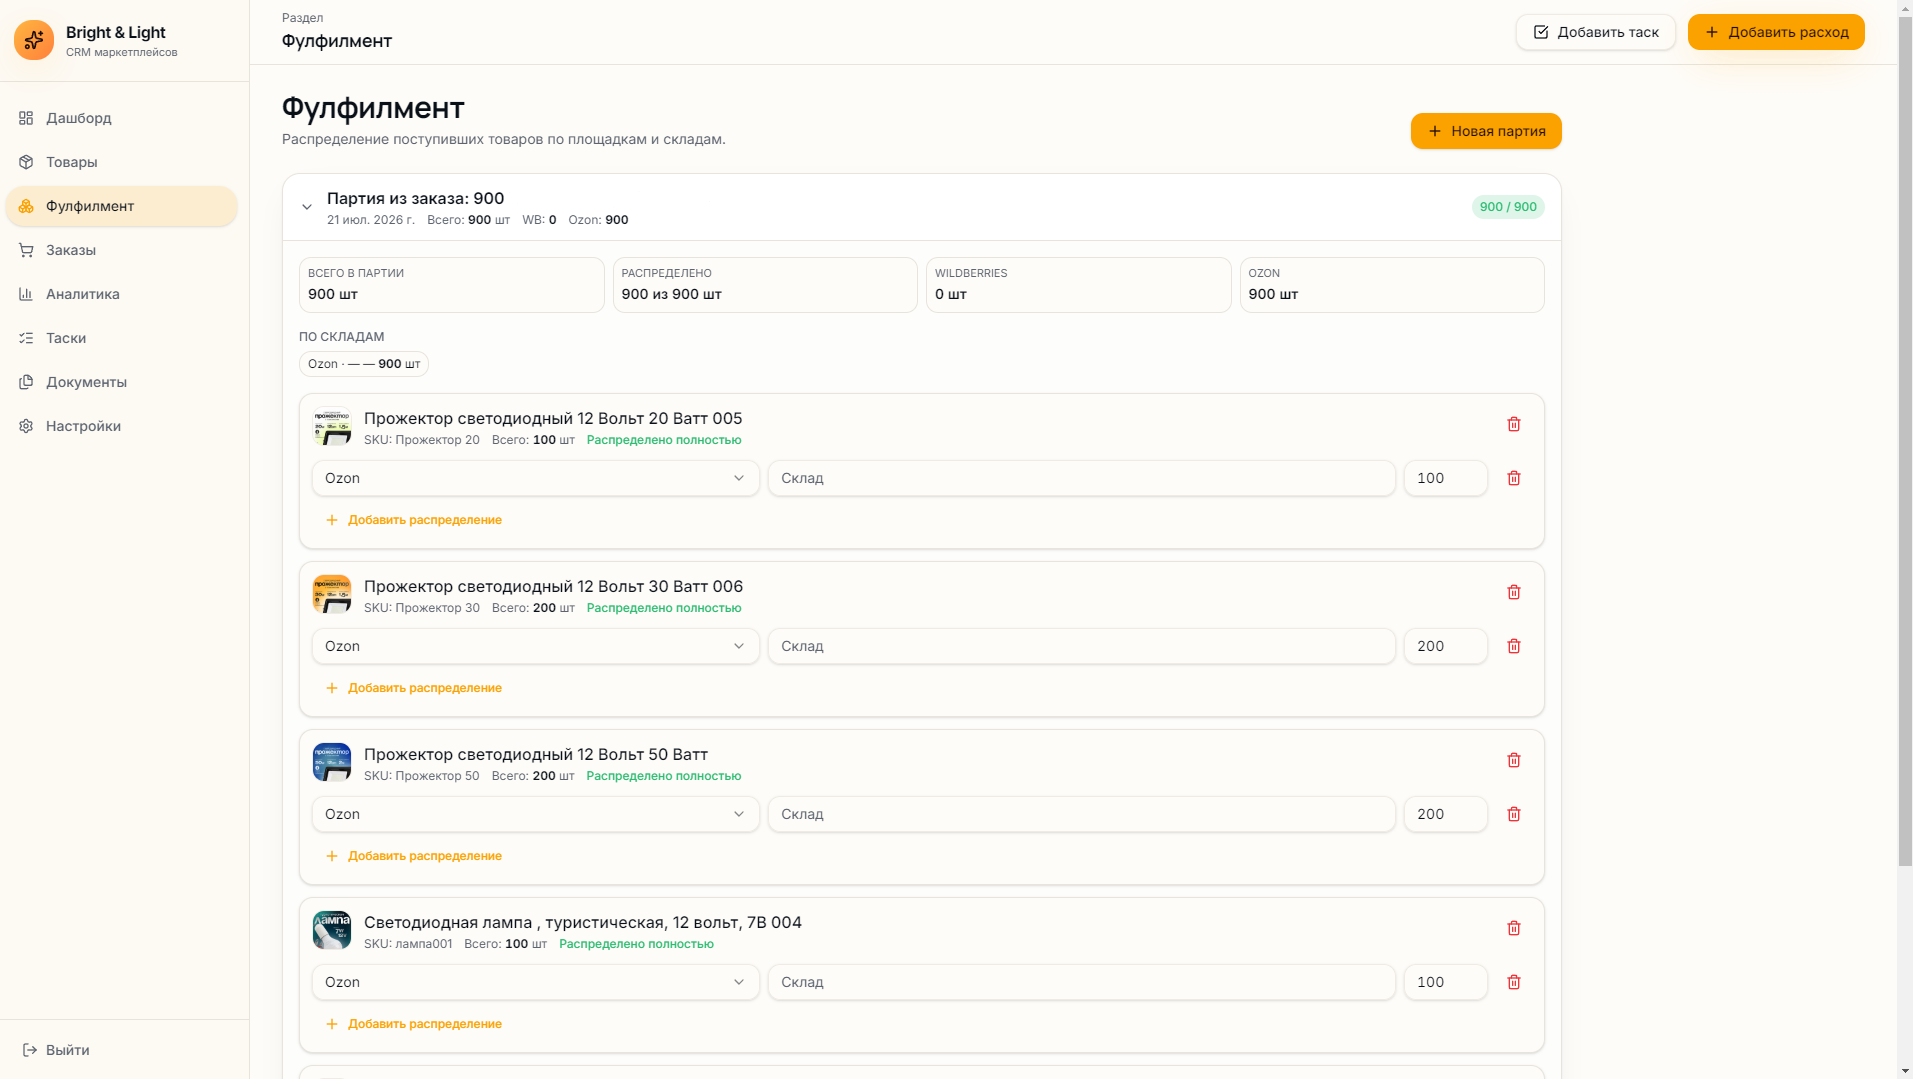Click plus icon of Добавить распределение under Прожектор 20
The width and height of the screenshot is (1913, 1079).
pos(332,520)
